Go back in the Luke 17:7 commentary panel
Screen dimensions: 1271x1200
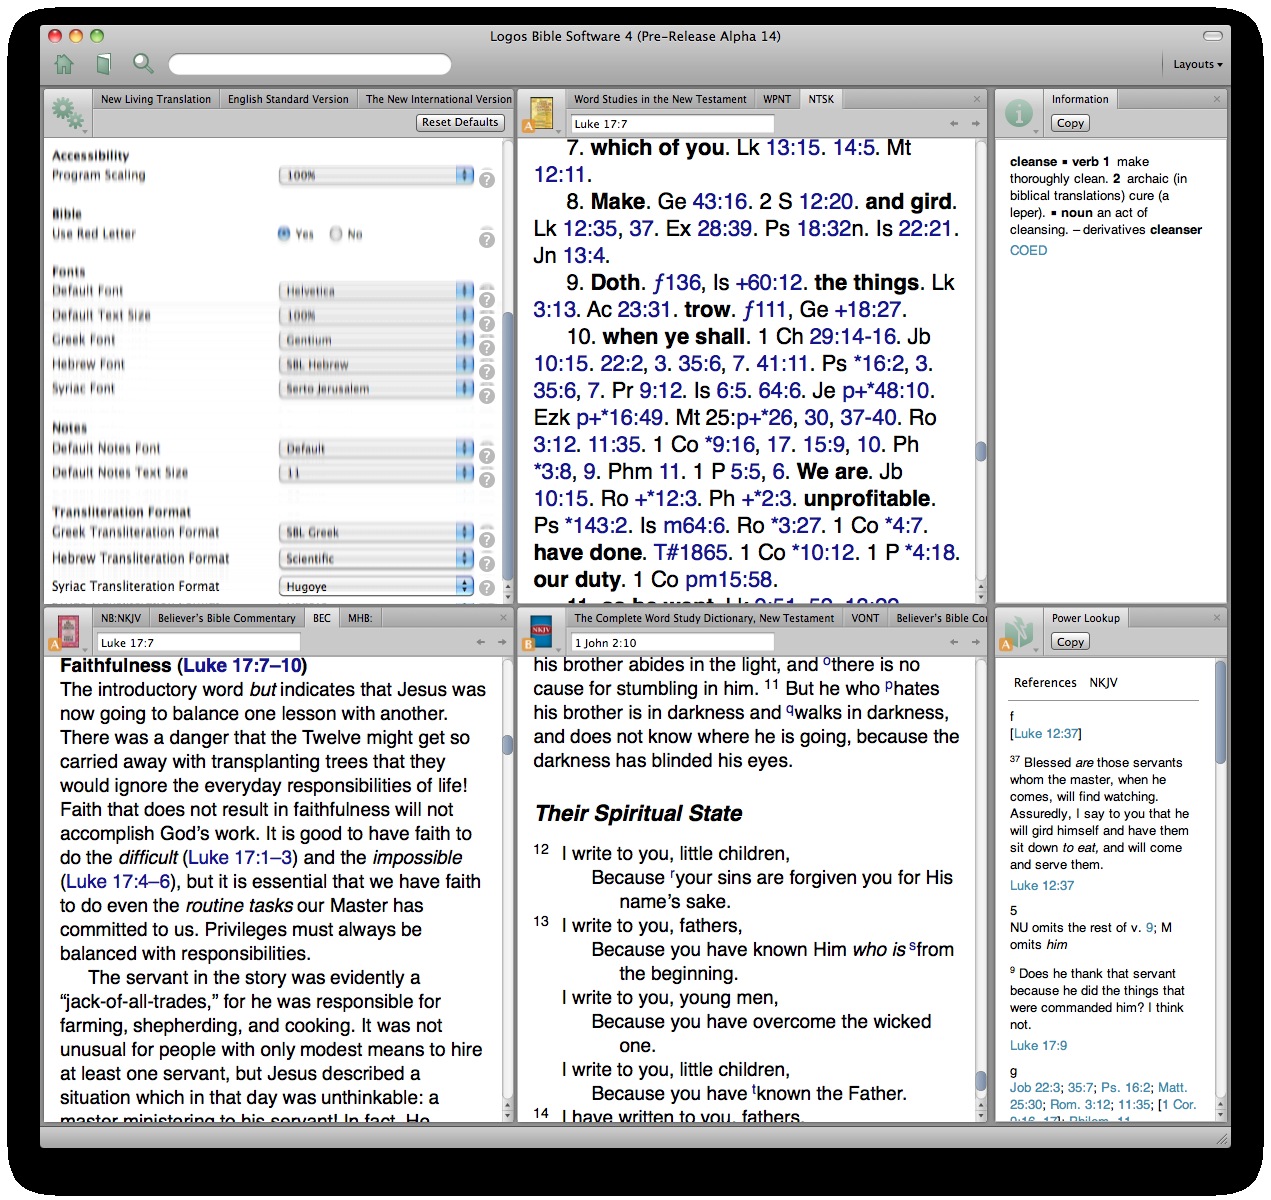coord(480,642)
